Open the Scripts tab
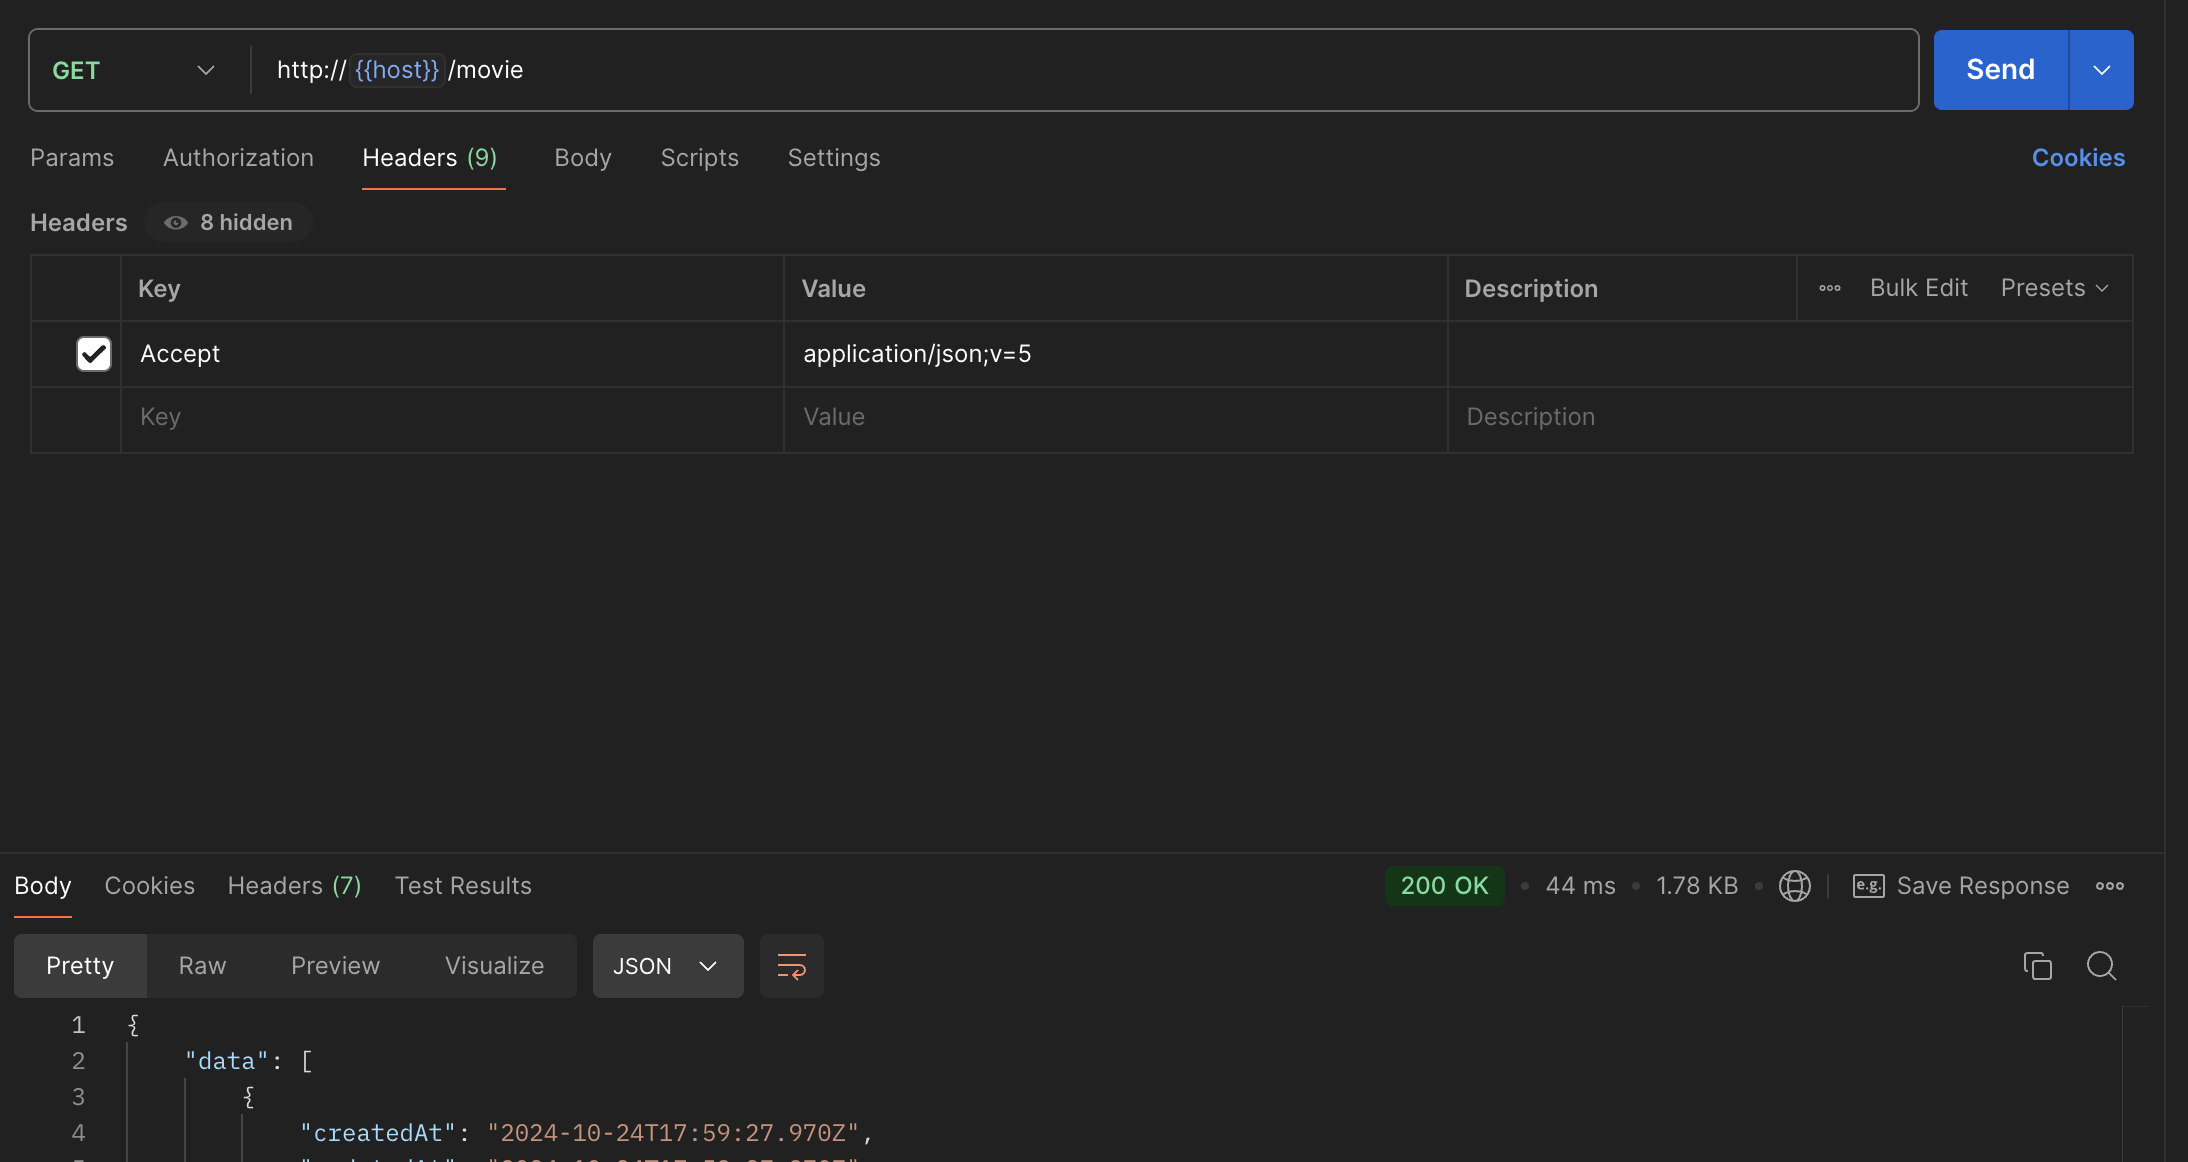 pos(699,158)
